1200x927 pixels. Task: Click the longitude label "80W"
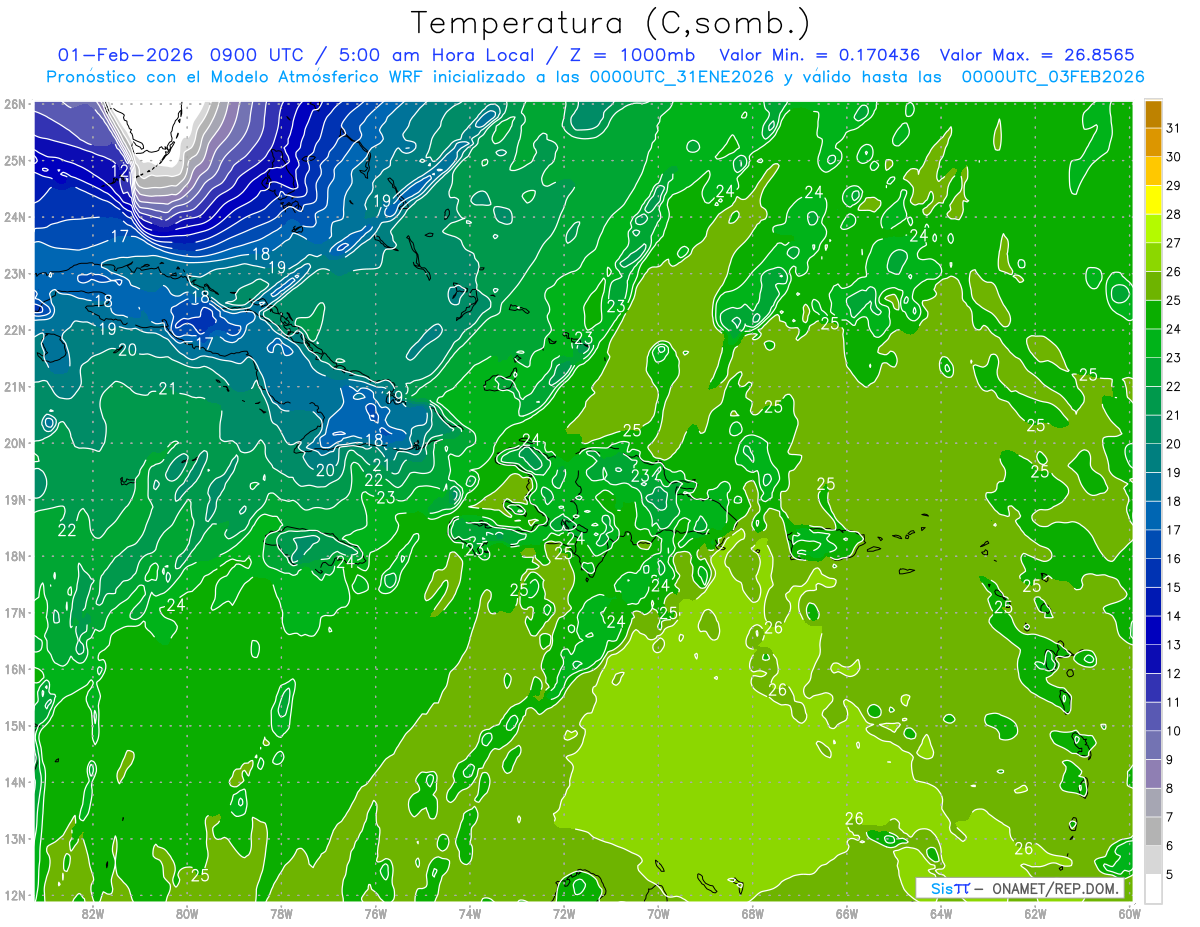coord(186,913)
